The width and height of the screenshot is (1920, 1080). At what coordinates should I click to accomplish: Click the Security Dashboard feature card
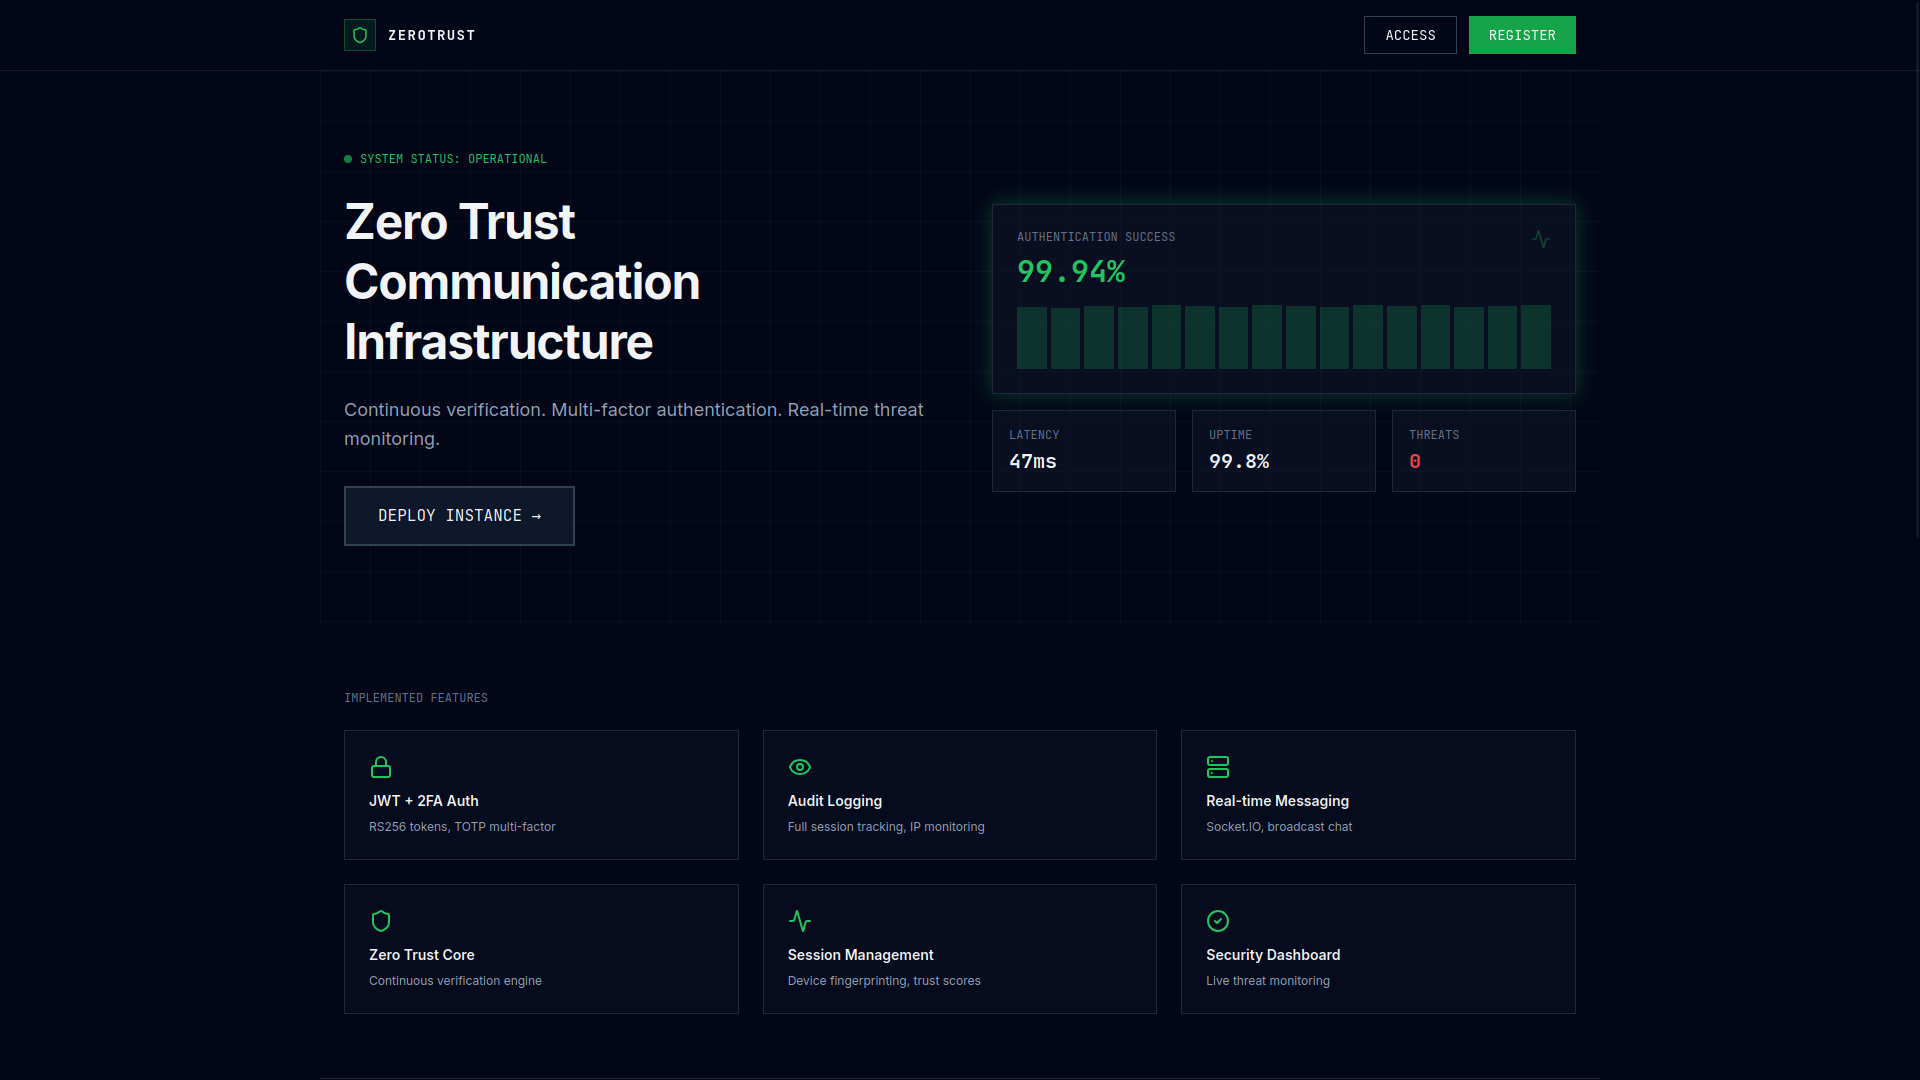pos(1377,948)
